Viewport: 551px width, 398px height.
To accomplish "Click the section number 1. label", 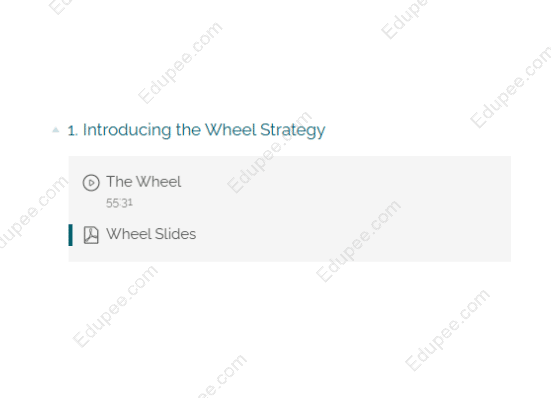I will click(x=72, y=131).
